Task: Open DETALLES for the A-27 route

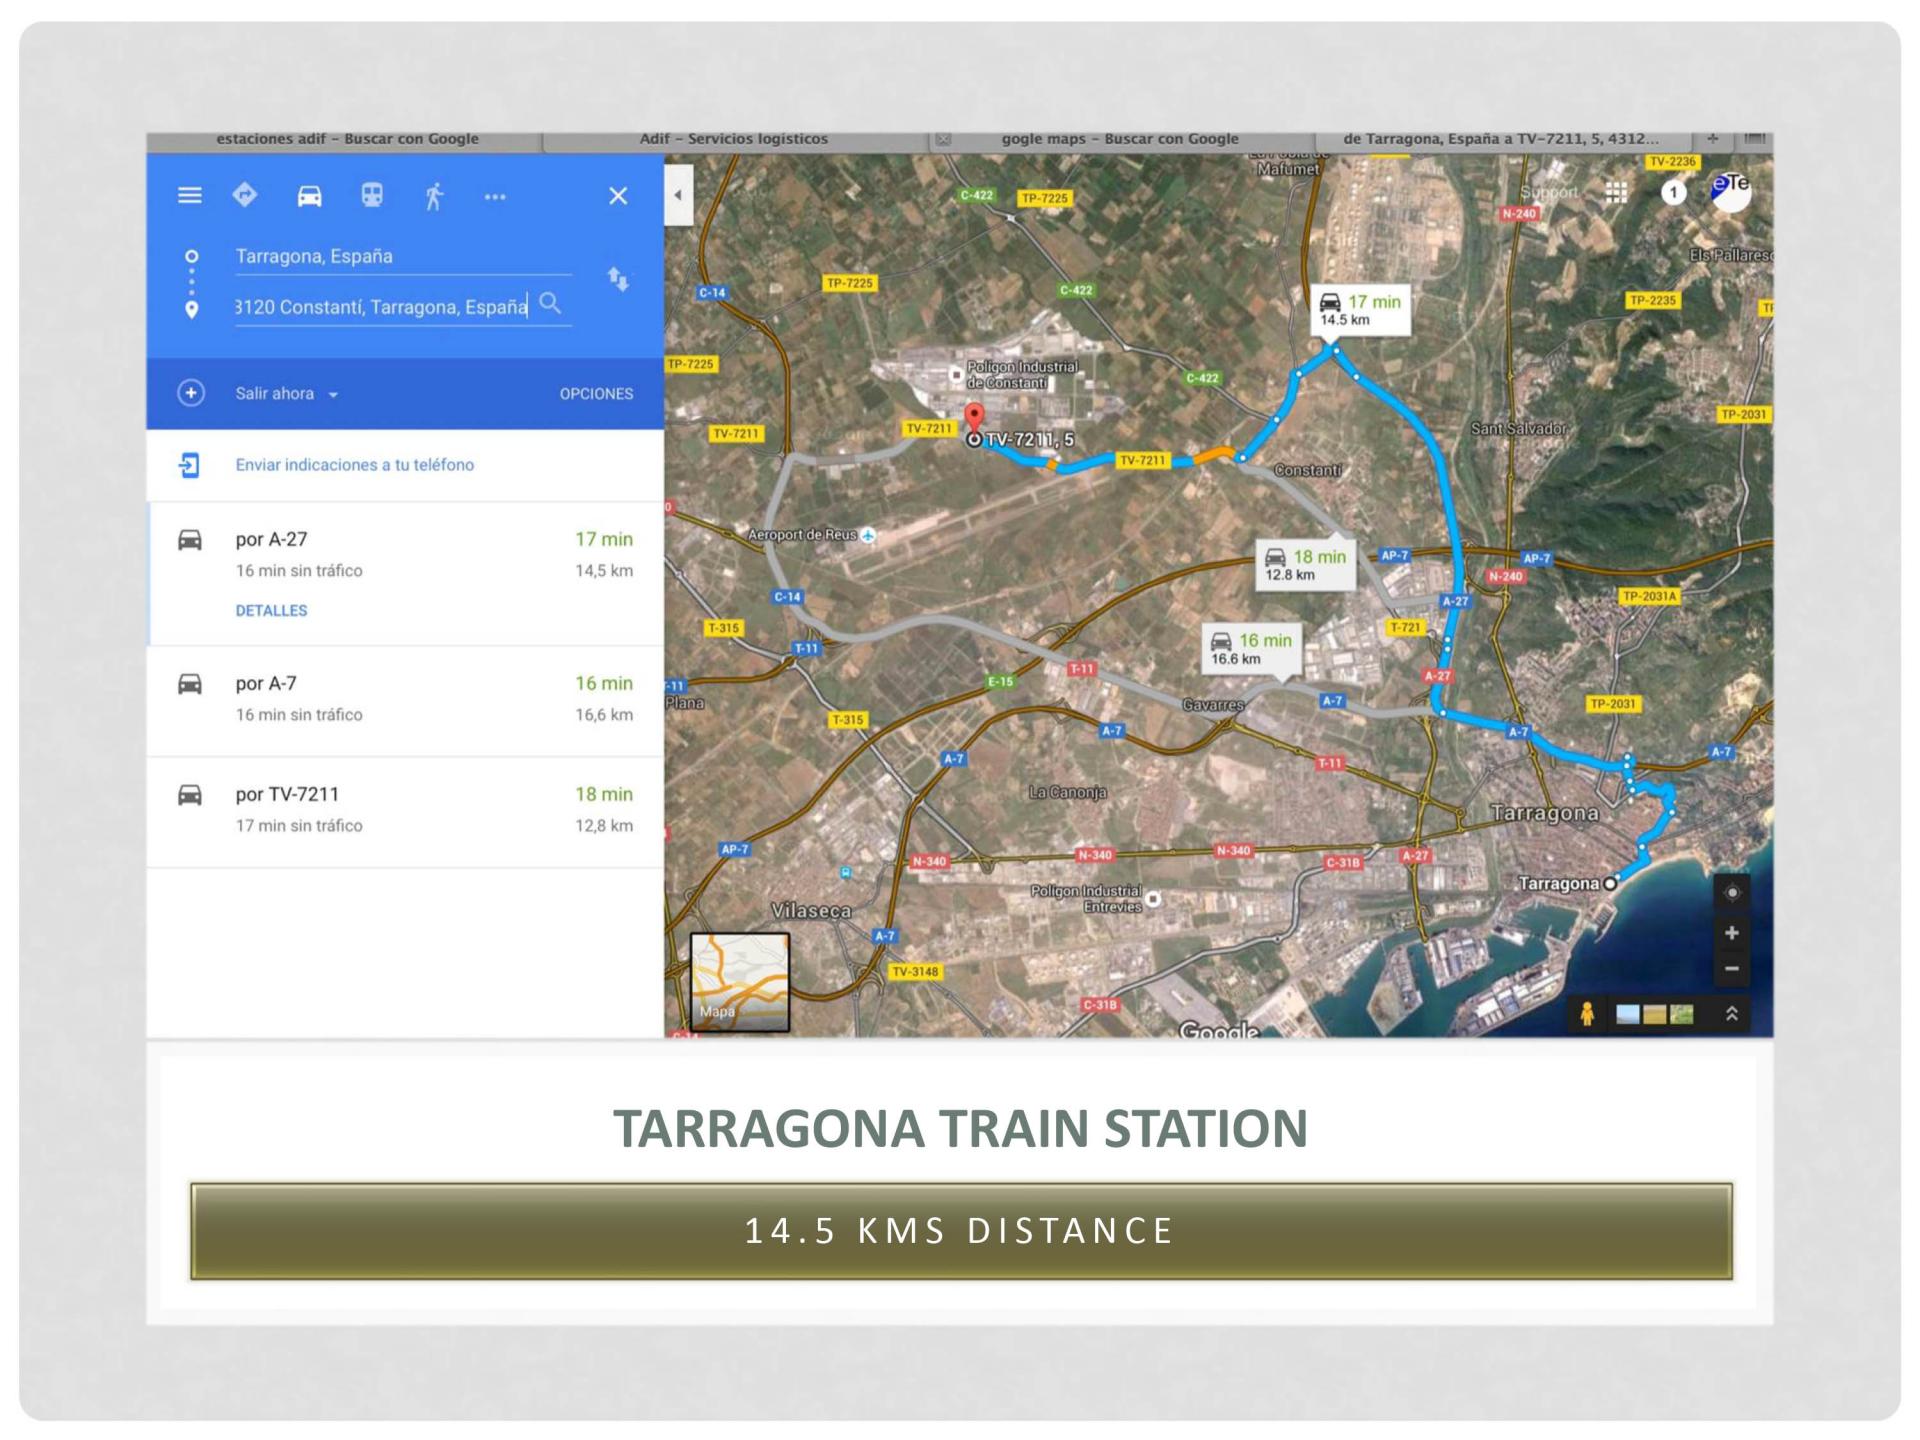Action: [x=271, y=610]
